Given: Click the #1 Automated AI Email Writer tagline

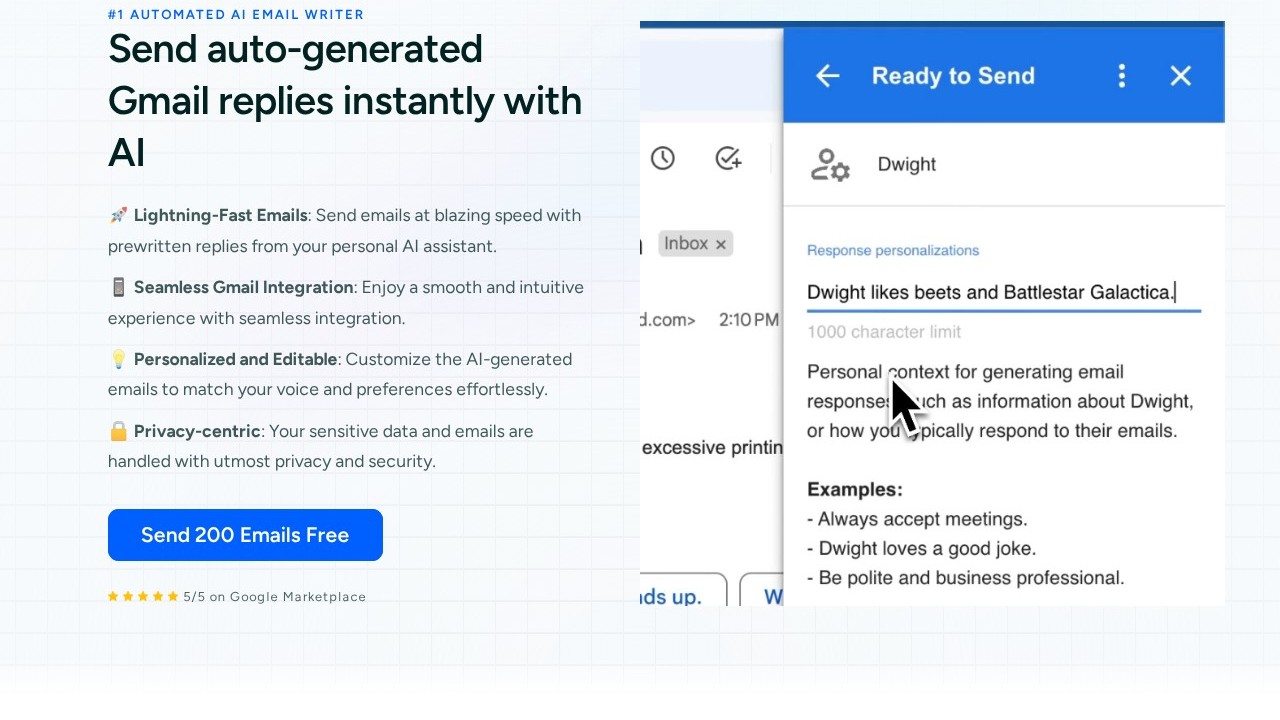Looking at the screenshot, I should point(236,15).
